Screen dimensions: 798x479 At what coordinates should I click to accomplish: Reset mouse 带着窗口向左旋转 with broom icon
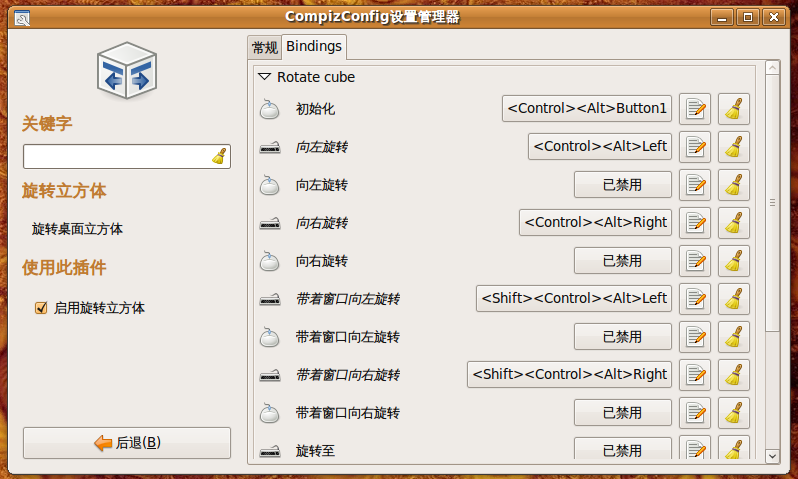(x=733, y=336)
